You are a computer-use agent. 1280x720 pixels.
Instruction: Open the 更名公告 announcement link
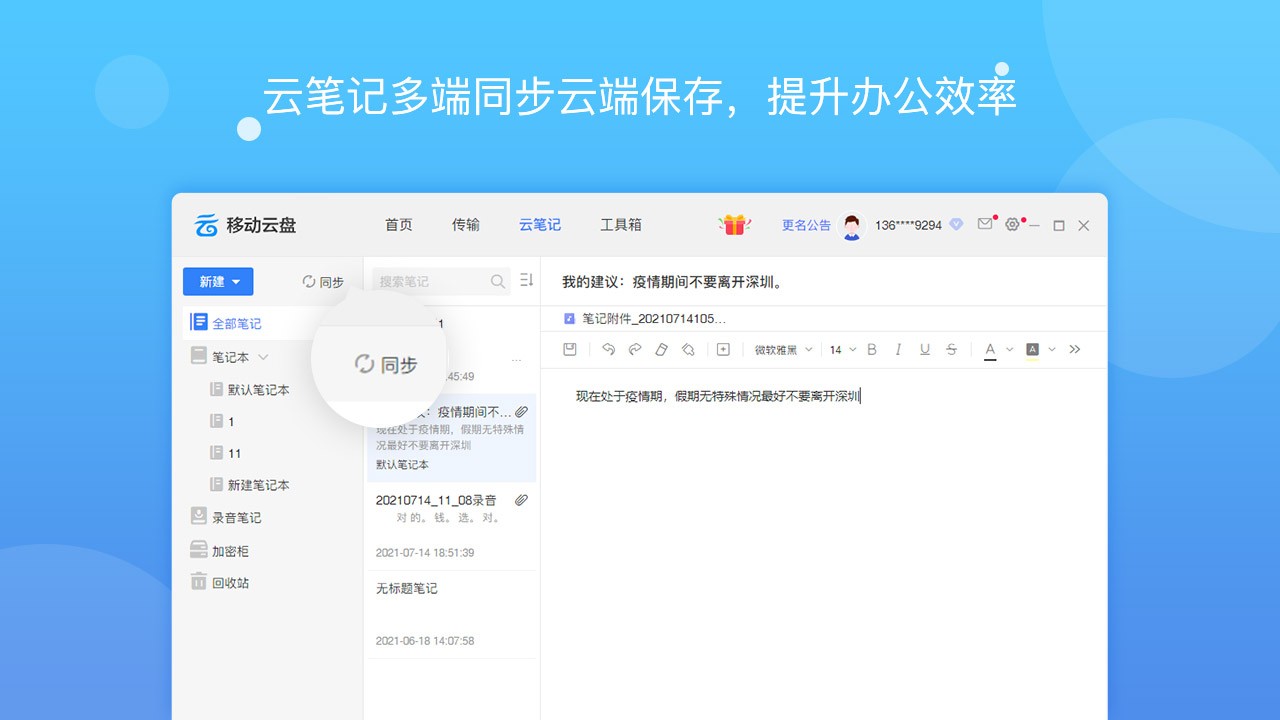(805, 224)
